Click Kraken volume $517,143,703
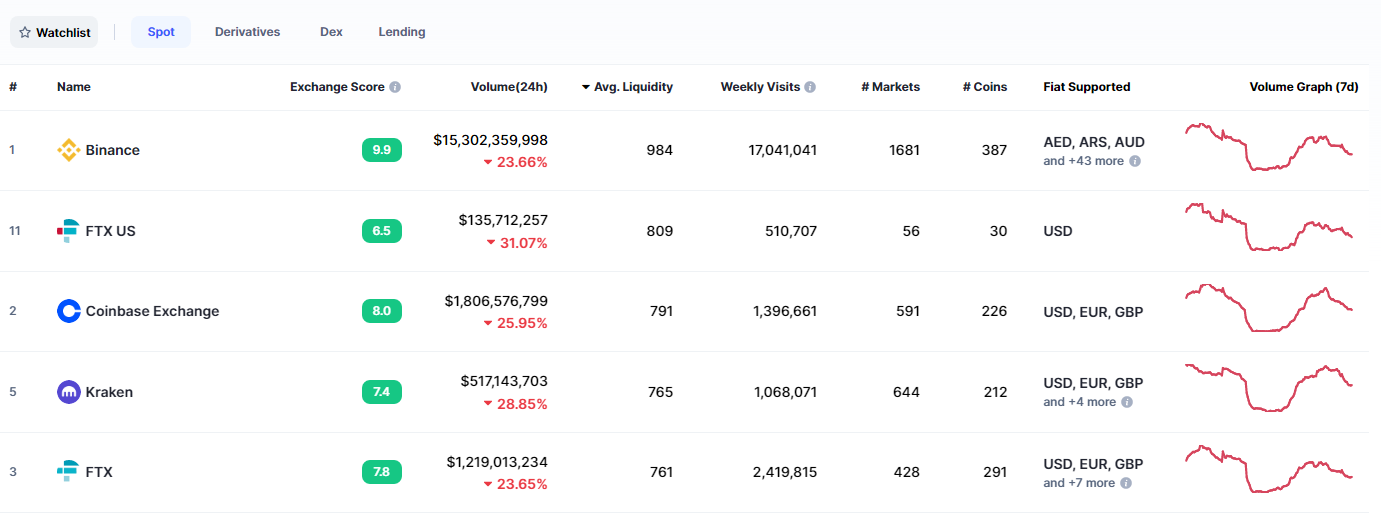The width and height of the screenshot is (1381, 516). (504, 381)
